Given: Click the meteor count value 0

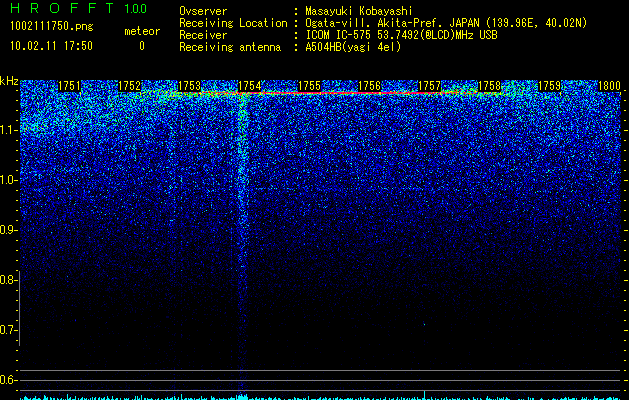Looking at the screenshot, I should (142, 46).
